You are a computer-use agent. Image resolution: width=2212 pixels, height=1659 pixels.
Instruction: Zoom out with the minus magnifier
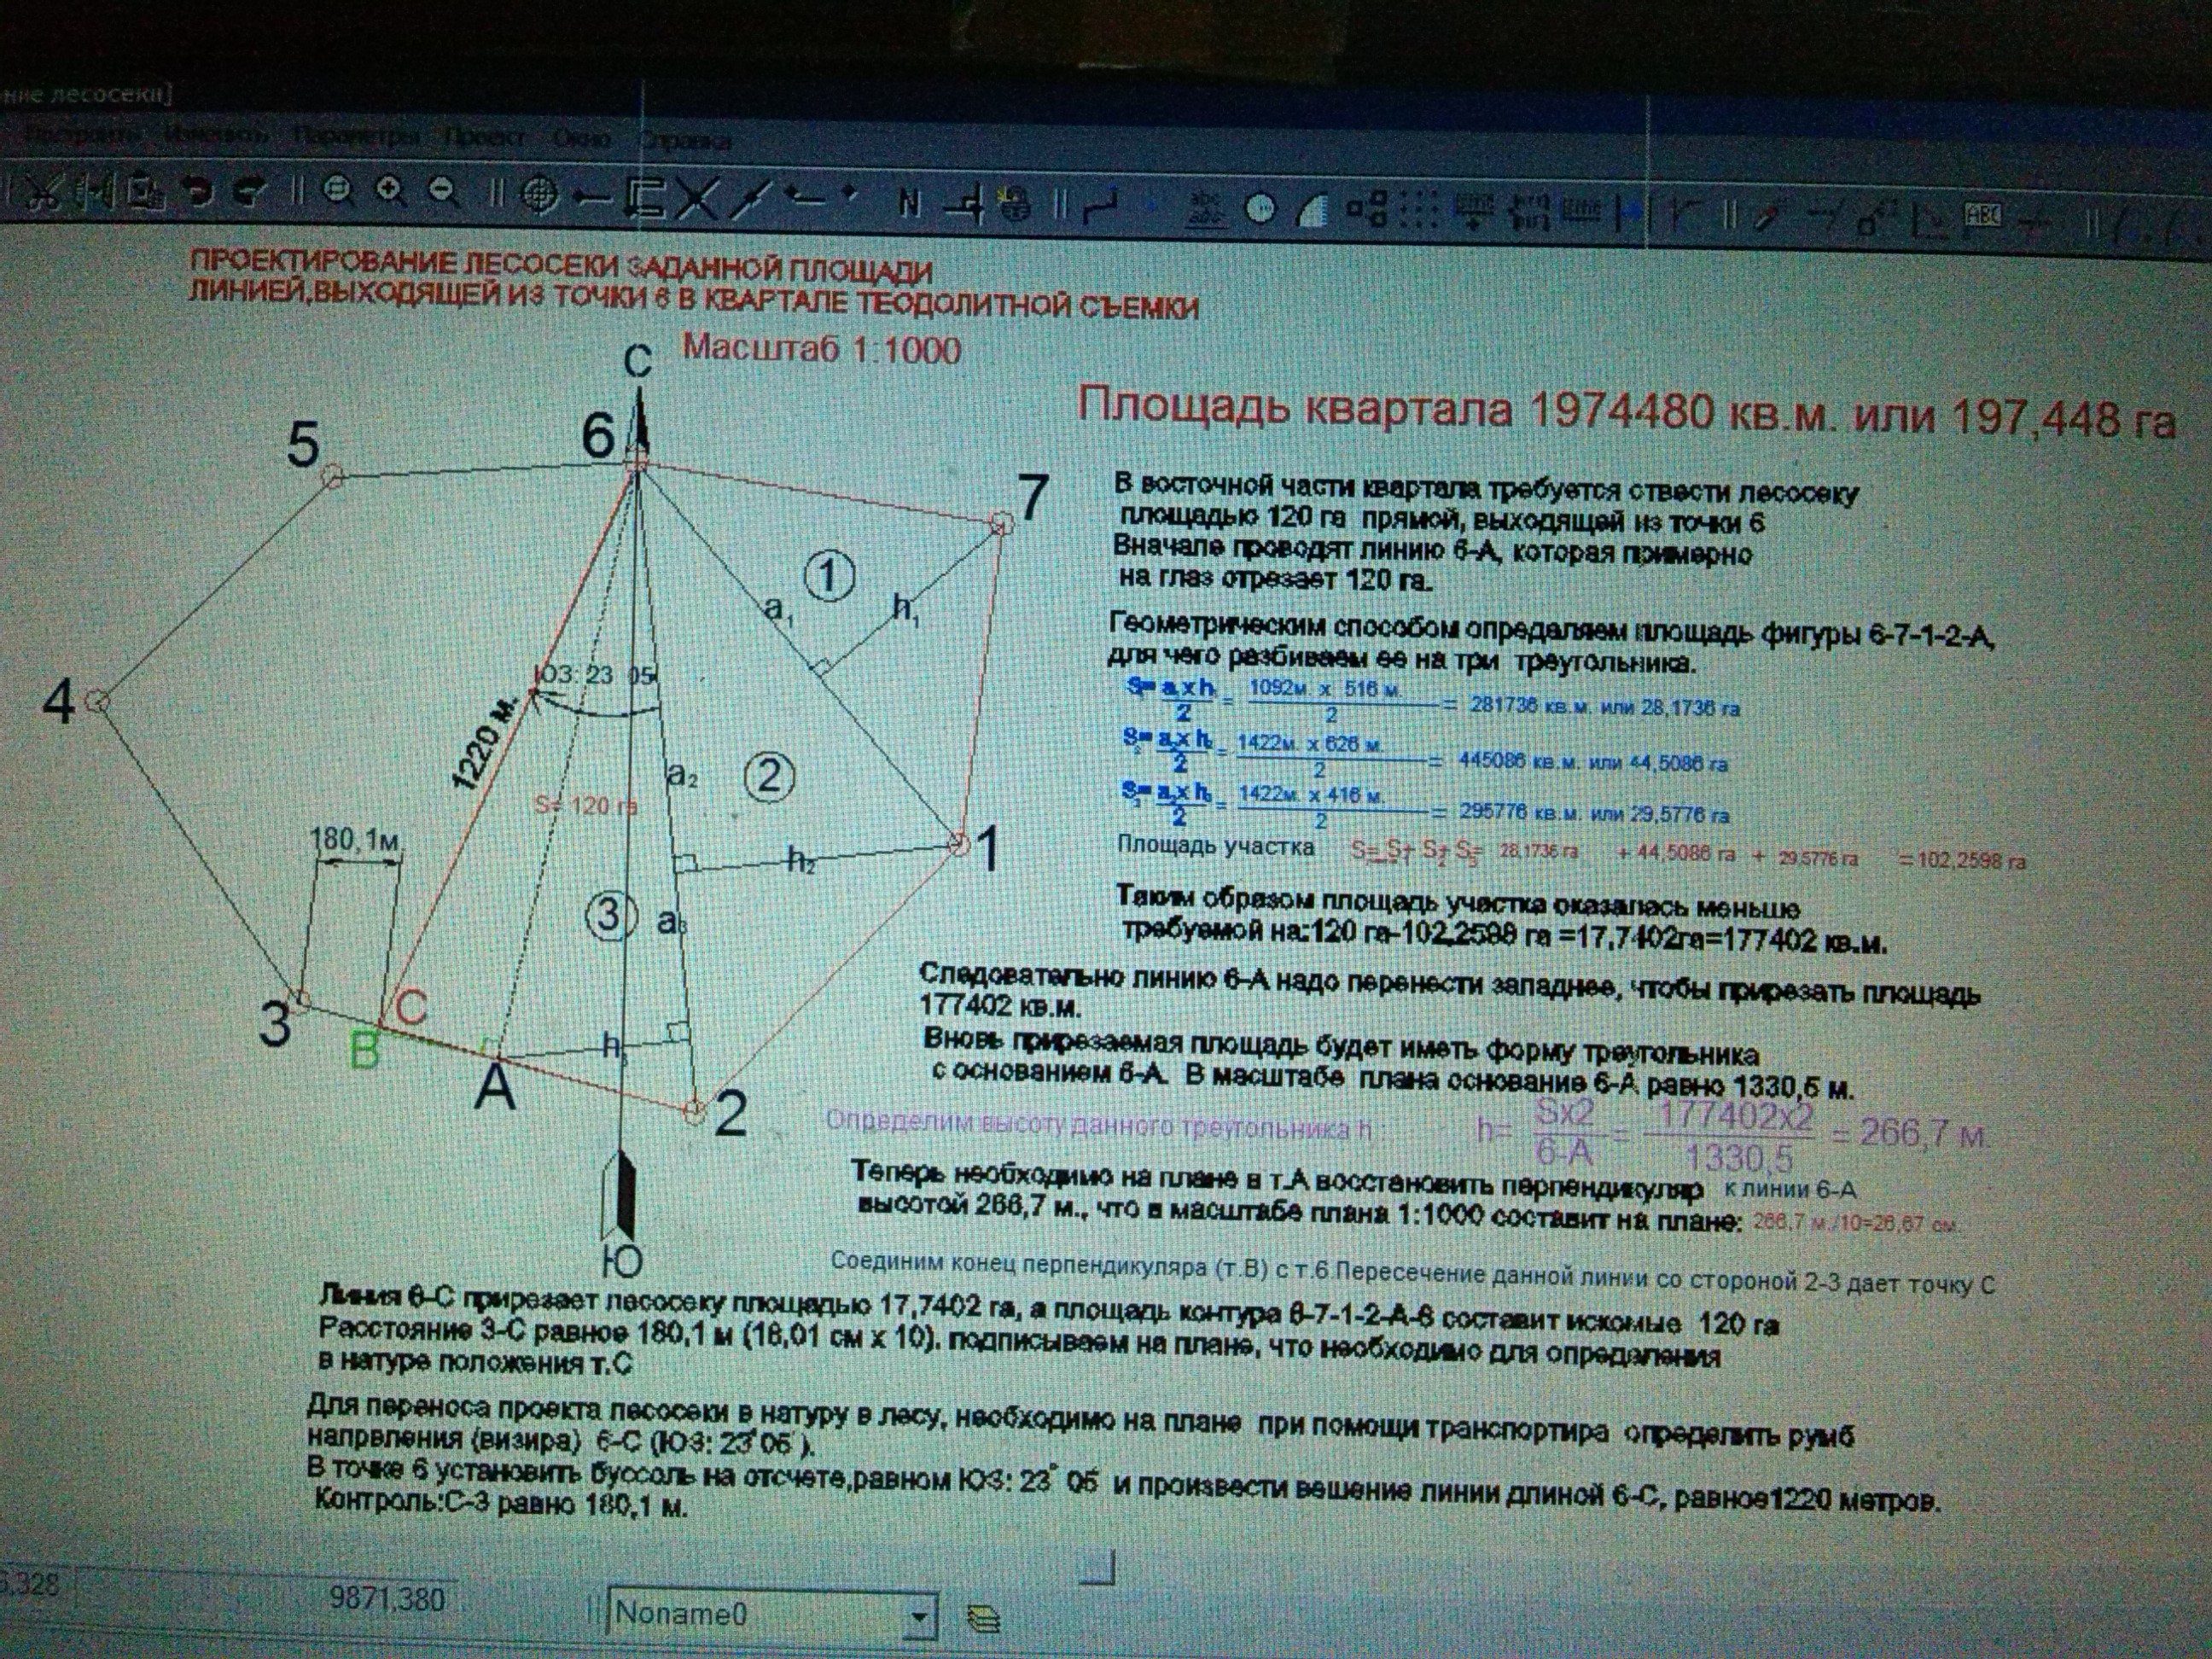click(x=443, y=190)
